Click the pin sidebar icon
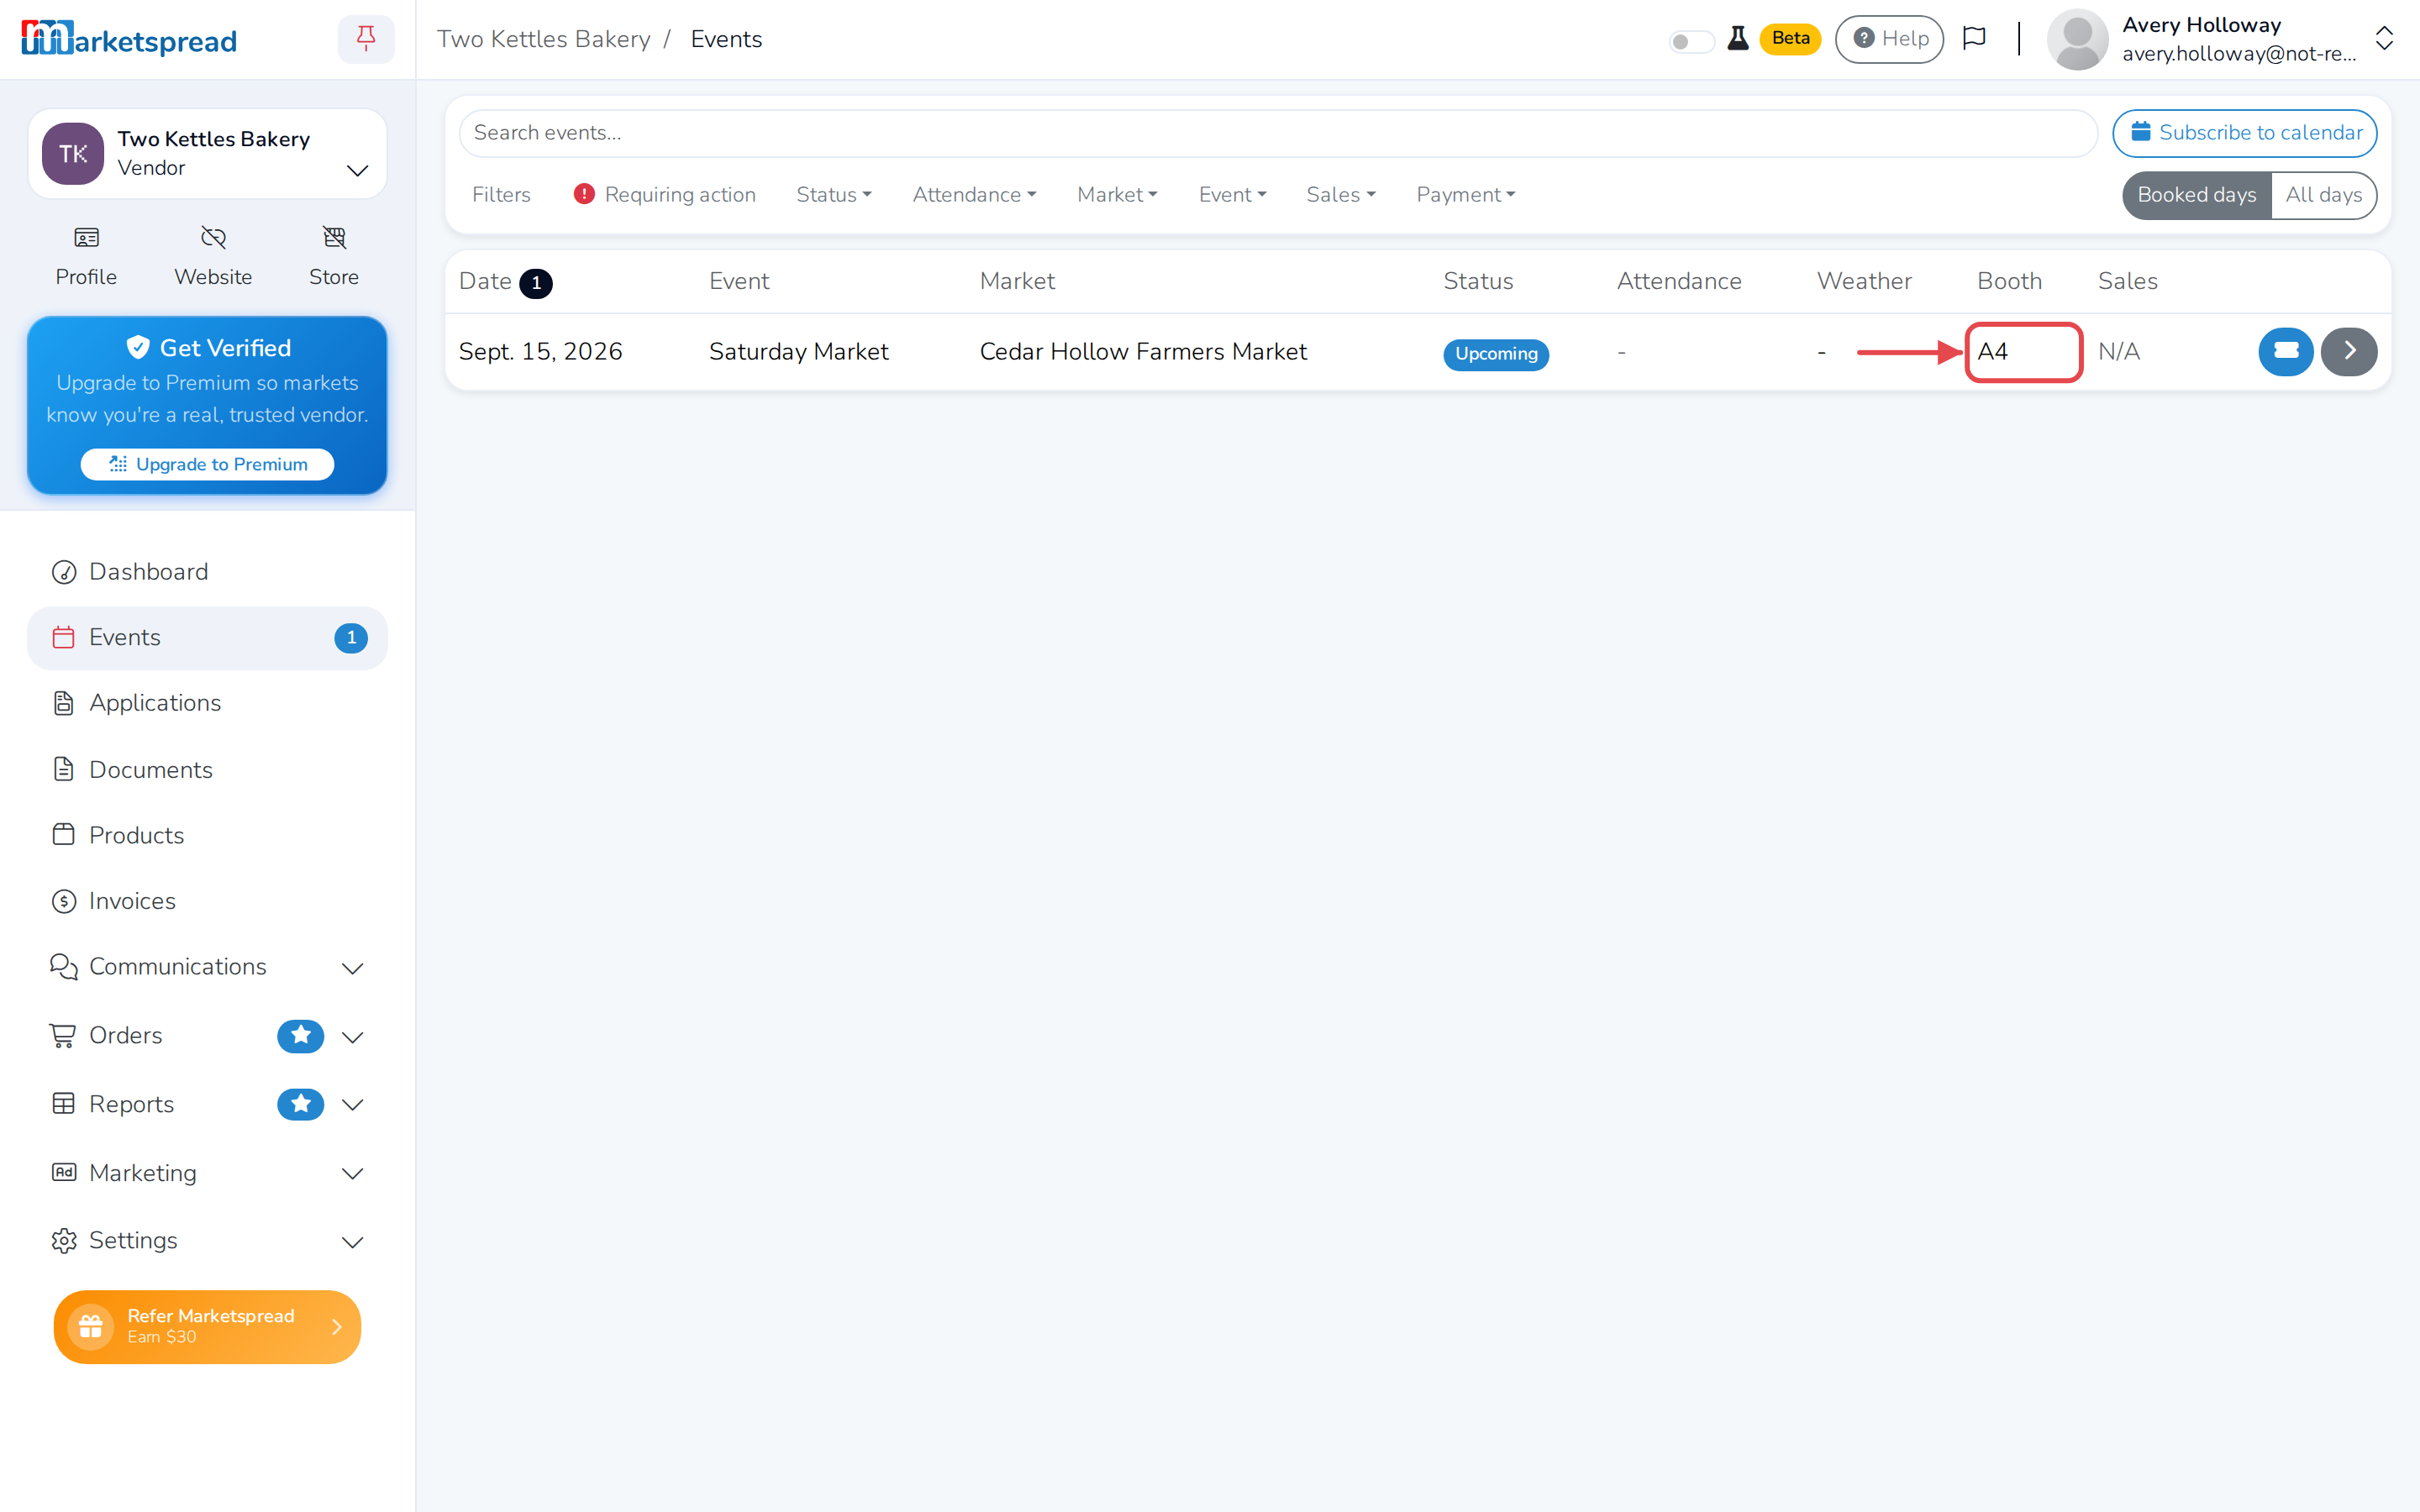 click(366, 39)
